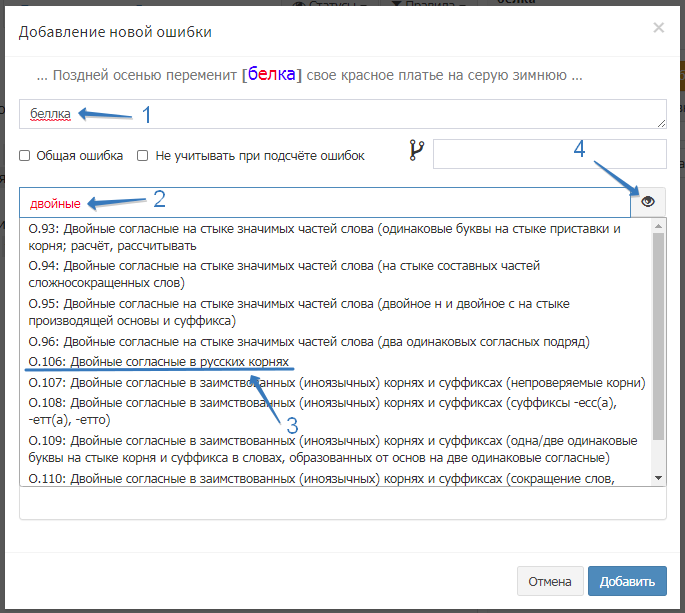Tick Не учитывать при подсчёте ошибок checkbox
685x613 pixels.
(143, 156)
